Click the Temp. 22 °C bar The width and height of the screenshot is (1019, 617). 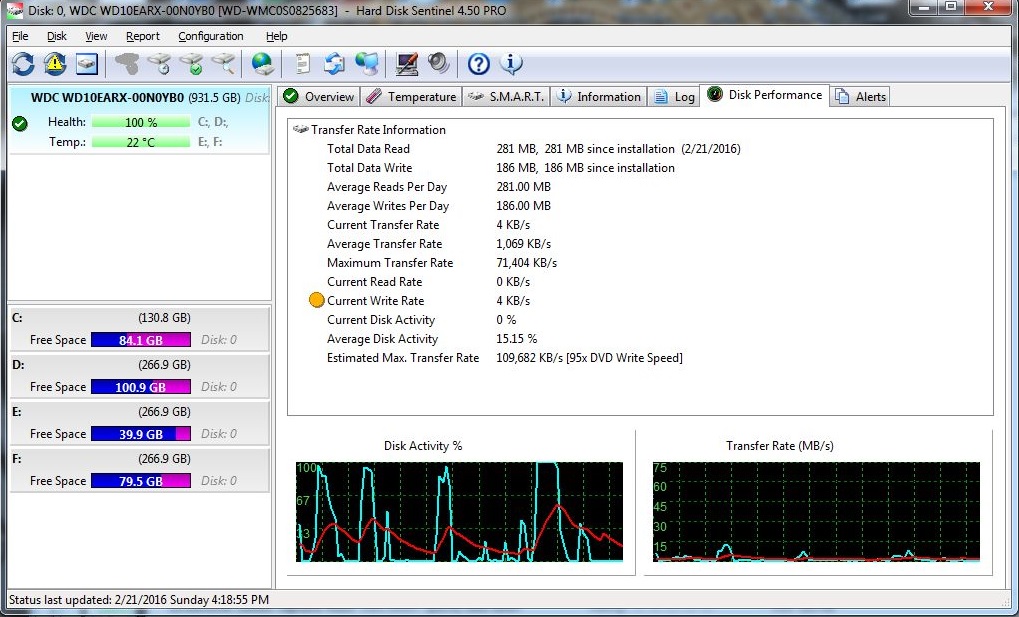pos(141,142)
